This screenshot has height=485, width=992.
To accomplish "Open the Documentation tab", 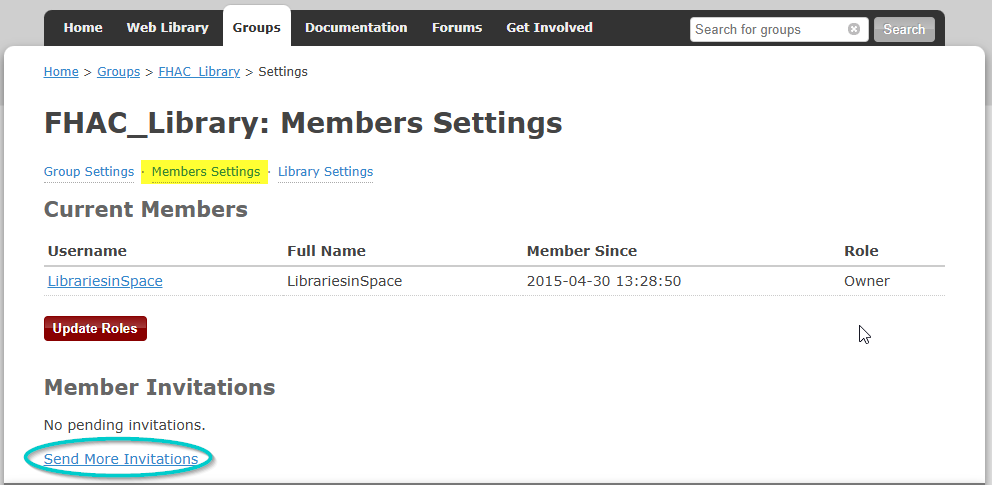I will [x=356, y=28].
